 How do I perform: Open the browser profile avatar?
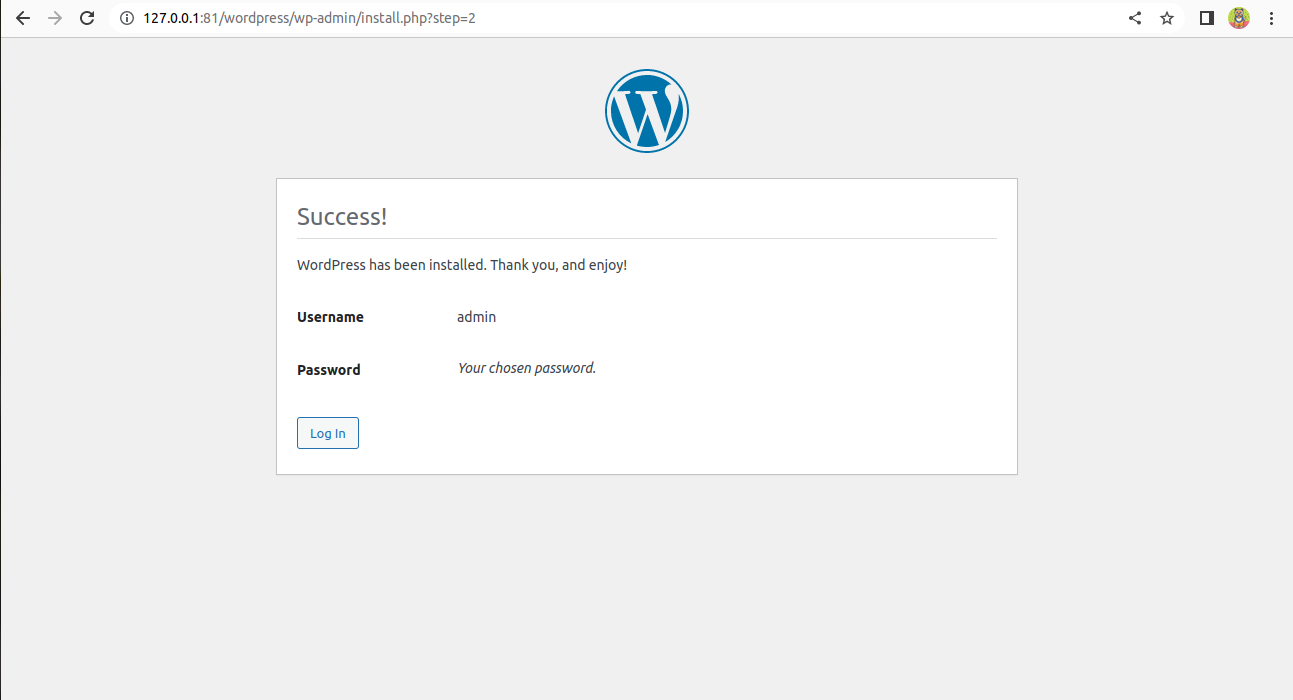click(x=1239, y=18)
